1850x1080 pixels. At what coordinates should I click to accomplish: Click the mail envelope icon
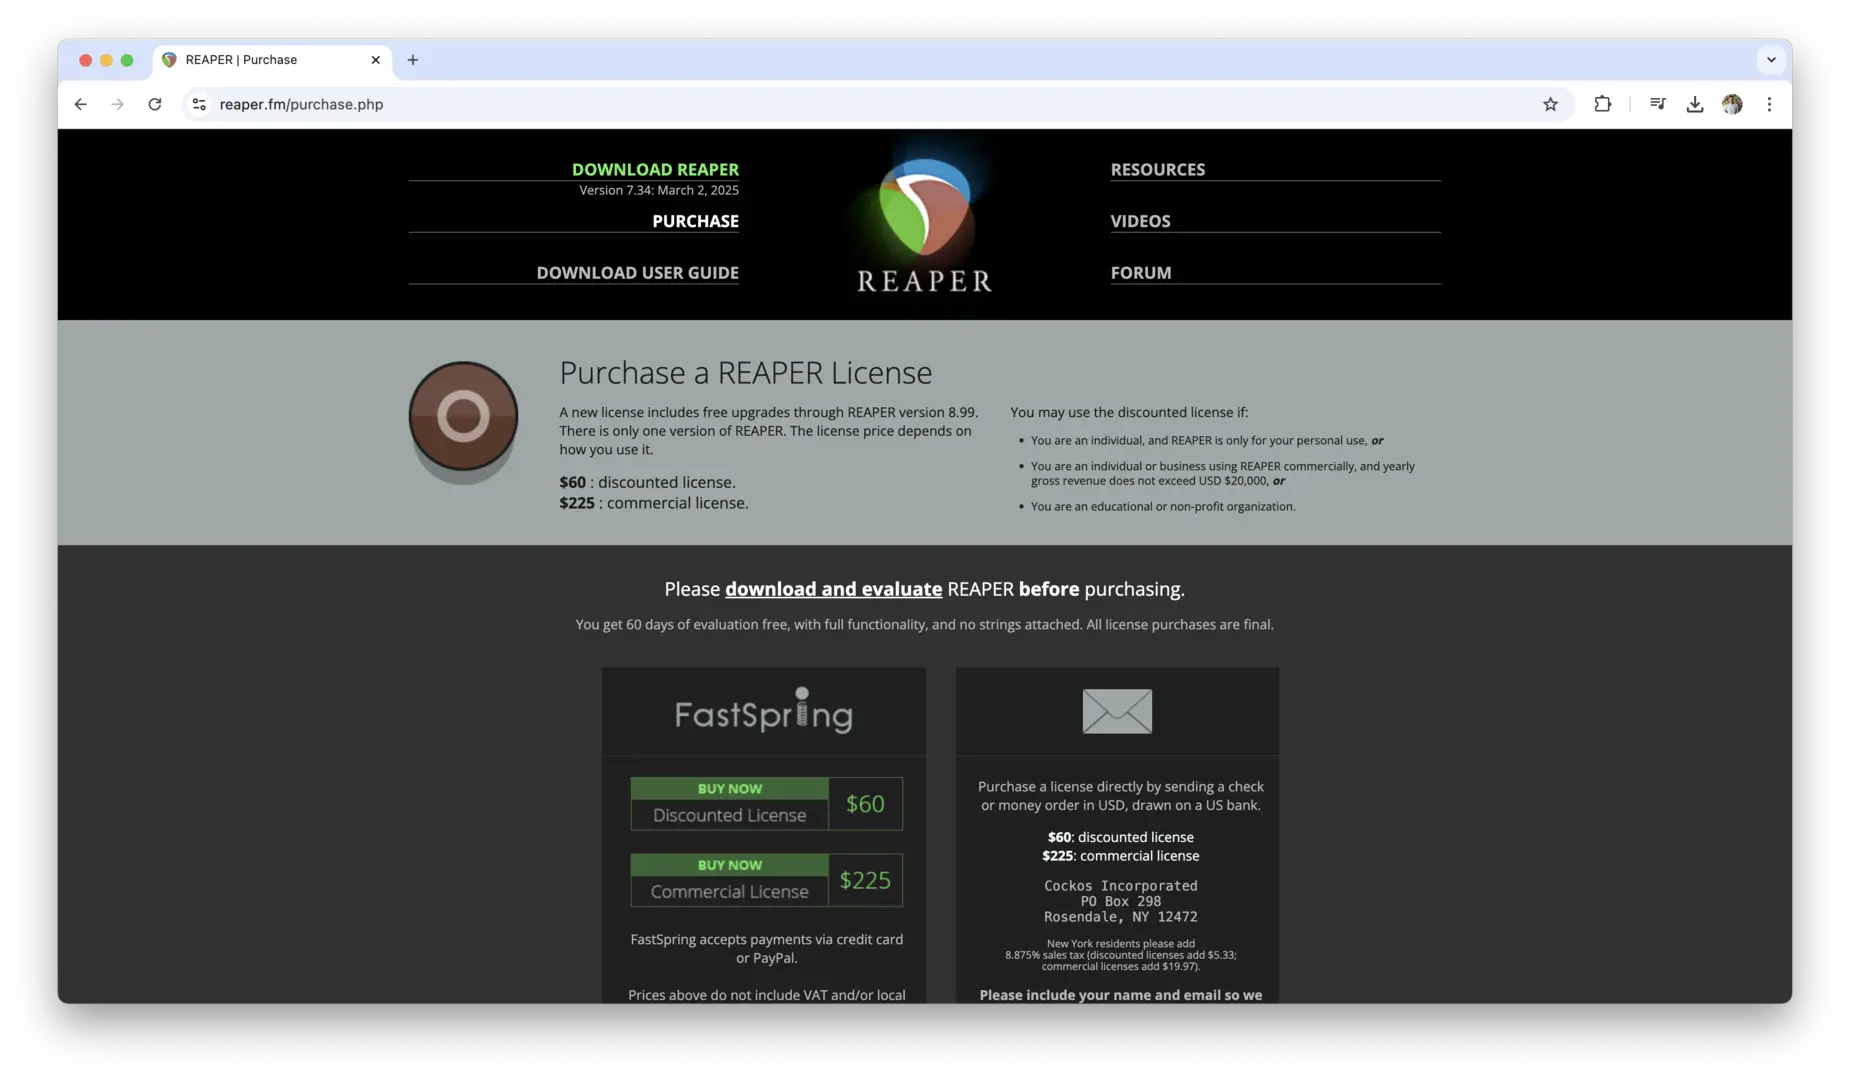click(x=1117, y=711)
